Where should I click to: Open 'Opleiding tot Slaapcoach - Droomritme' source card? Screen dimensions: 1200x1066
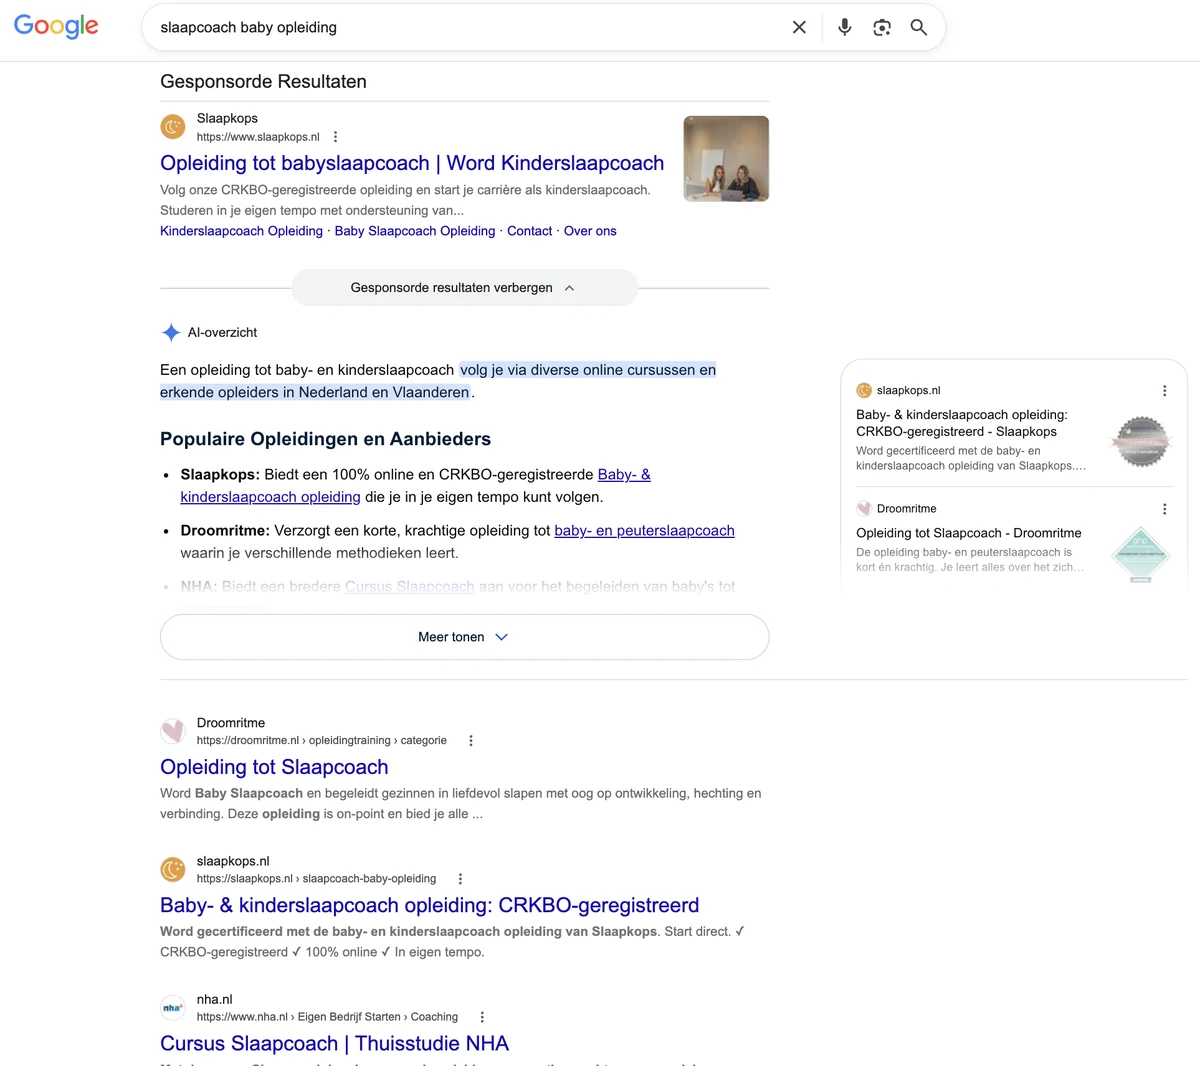(x=968, y=533)
